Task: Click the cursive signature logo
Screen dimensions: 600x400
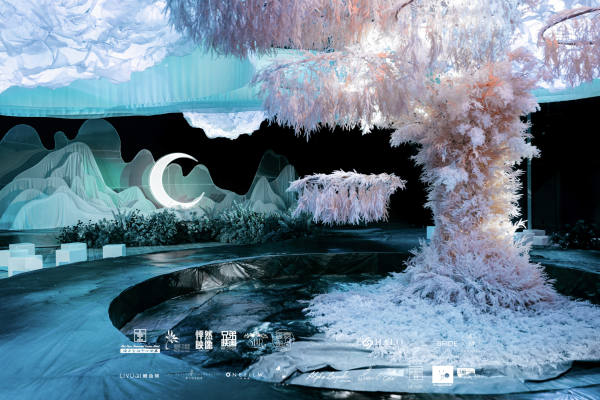Action: click(x=328, y=376)
